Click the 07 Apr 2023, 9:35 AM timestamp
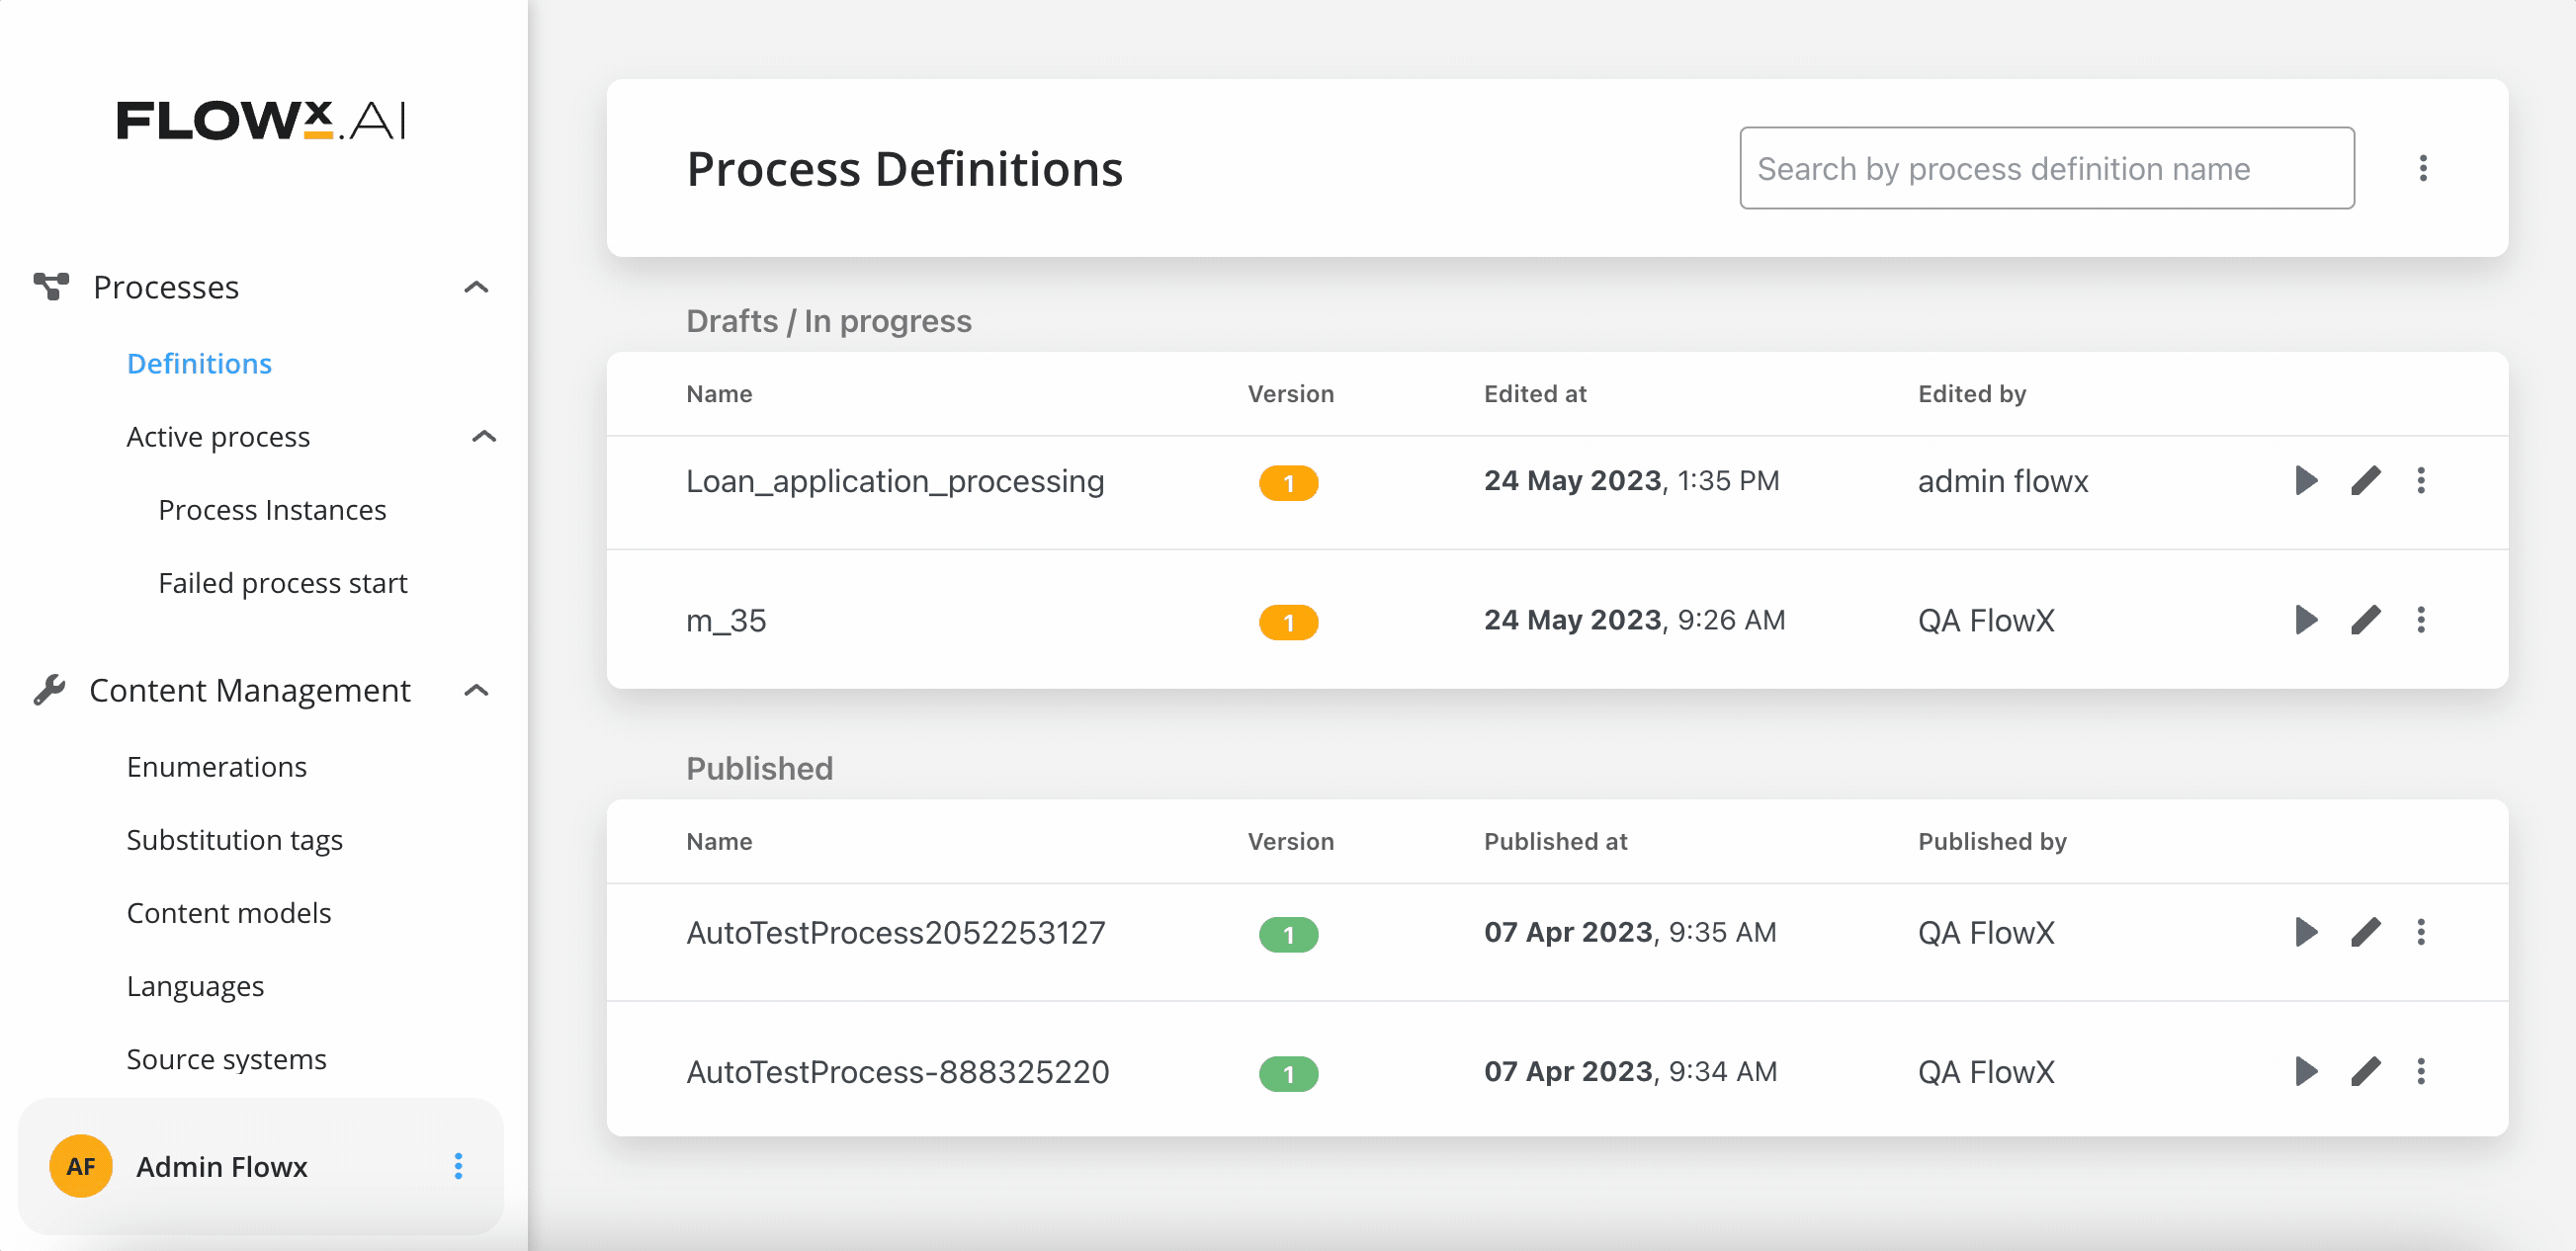Image resolution: width=2576 pixels, height=1251 pixels. [1630, 932]
